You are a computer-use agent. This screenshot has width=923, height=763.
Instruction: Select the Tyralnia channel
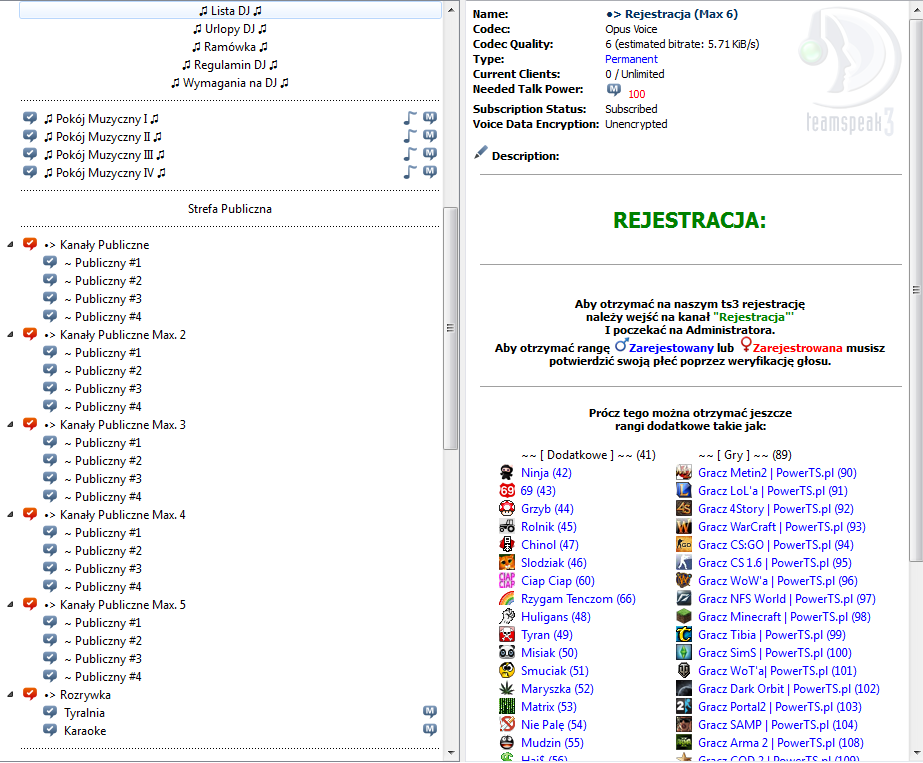[x=84, y=712]
